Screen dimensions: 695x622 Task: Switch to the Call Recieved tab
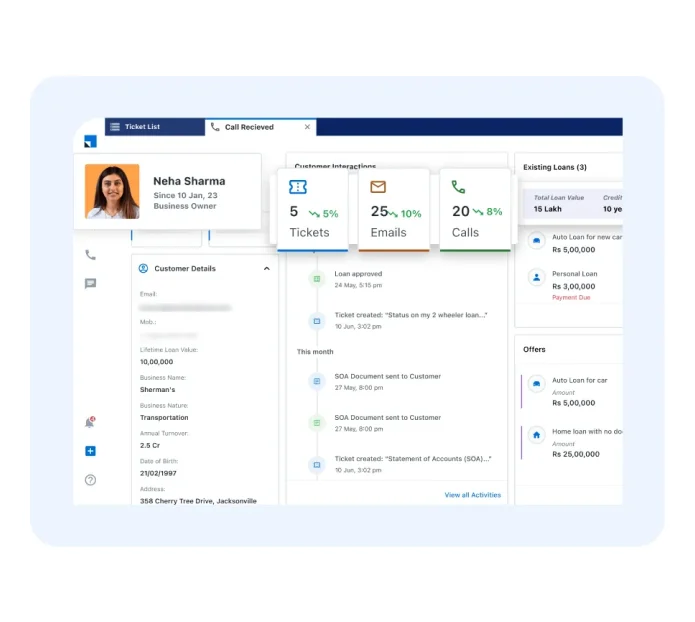[261, 127]
